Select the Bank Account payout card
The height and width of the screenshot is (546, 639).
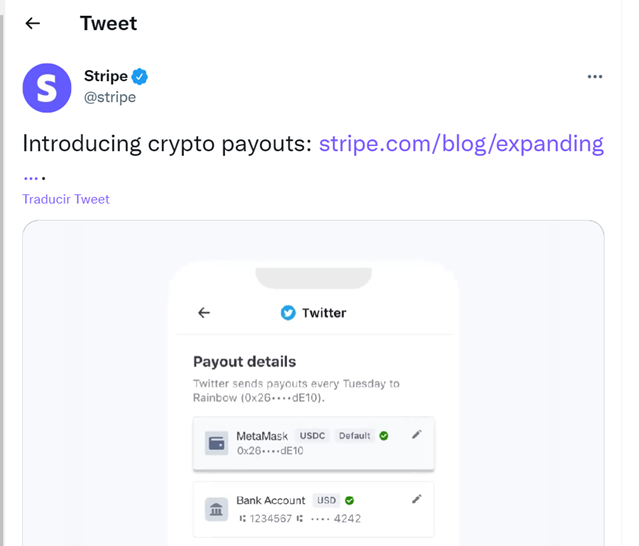click(x=313, y=509)
